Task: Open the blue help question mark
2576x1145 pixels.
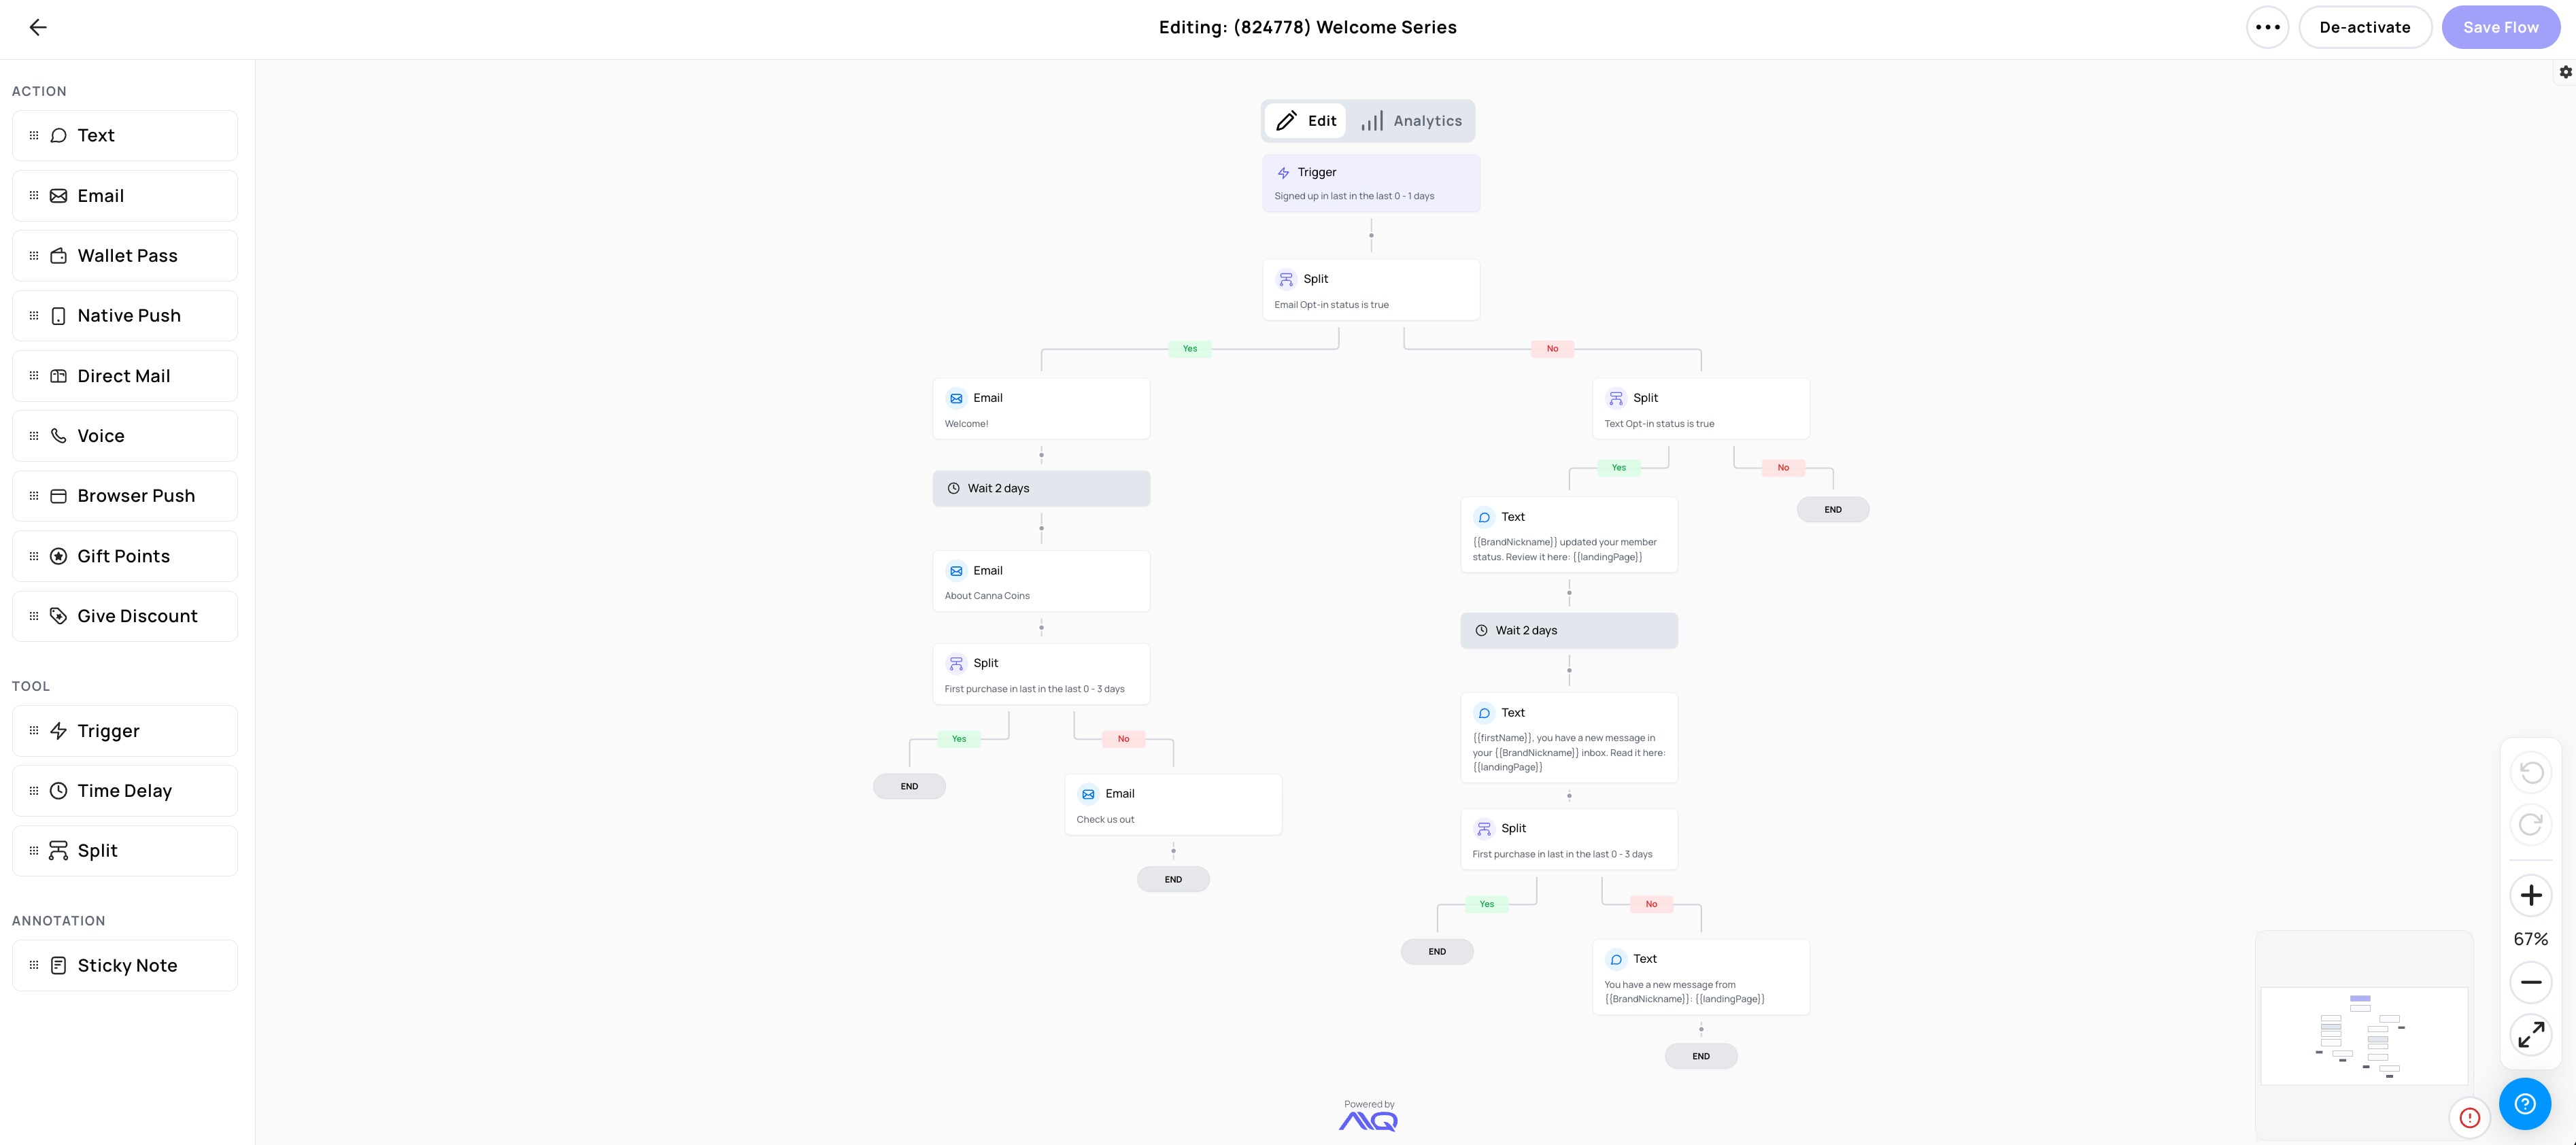Action: tap(2524, 1103)
